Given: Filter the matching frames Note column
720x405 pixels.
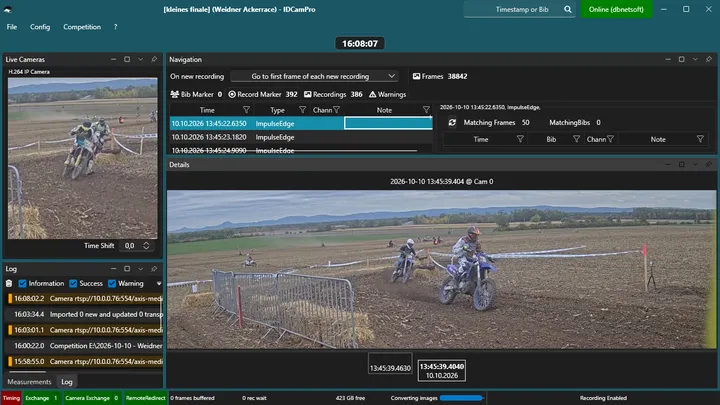Looking at the screenshot, I should (700, 139).
